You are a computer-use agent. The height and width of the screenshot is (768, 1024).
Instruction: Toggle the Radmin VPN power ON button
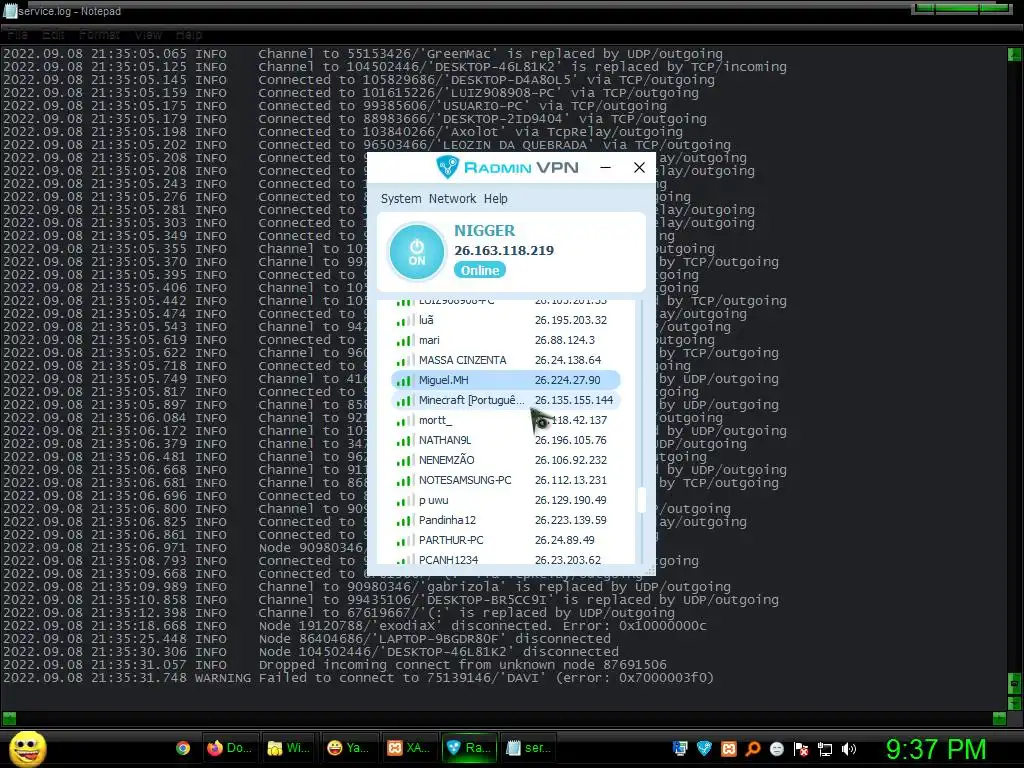point(417,251)
